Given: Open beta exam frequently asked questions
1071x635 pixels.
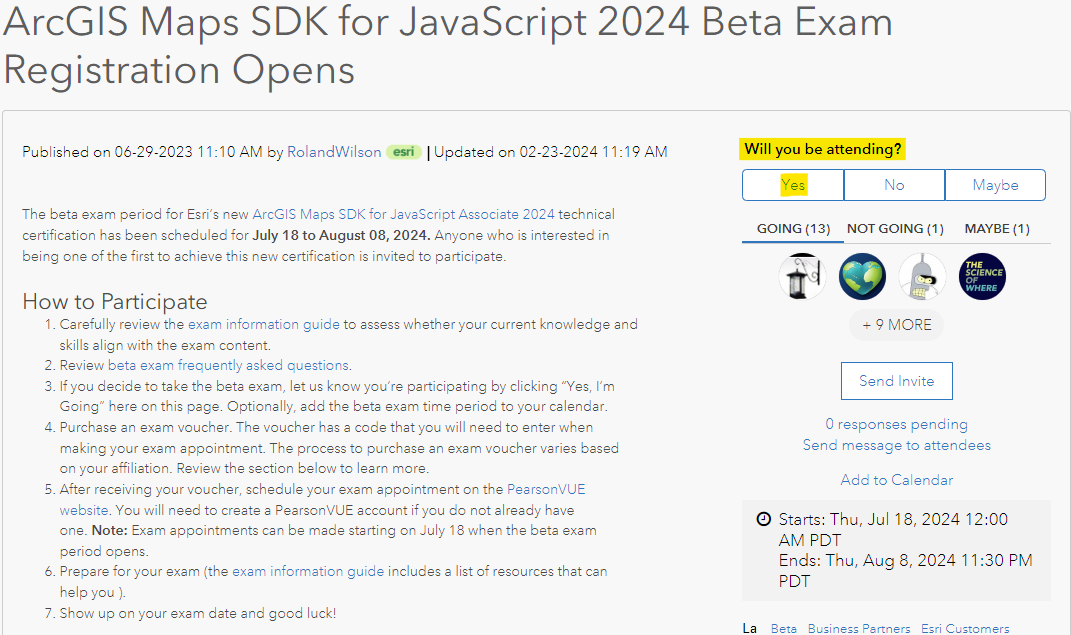Looking at the screenshot, I should pyautogui.click(x=228, y=365).
